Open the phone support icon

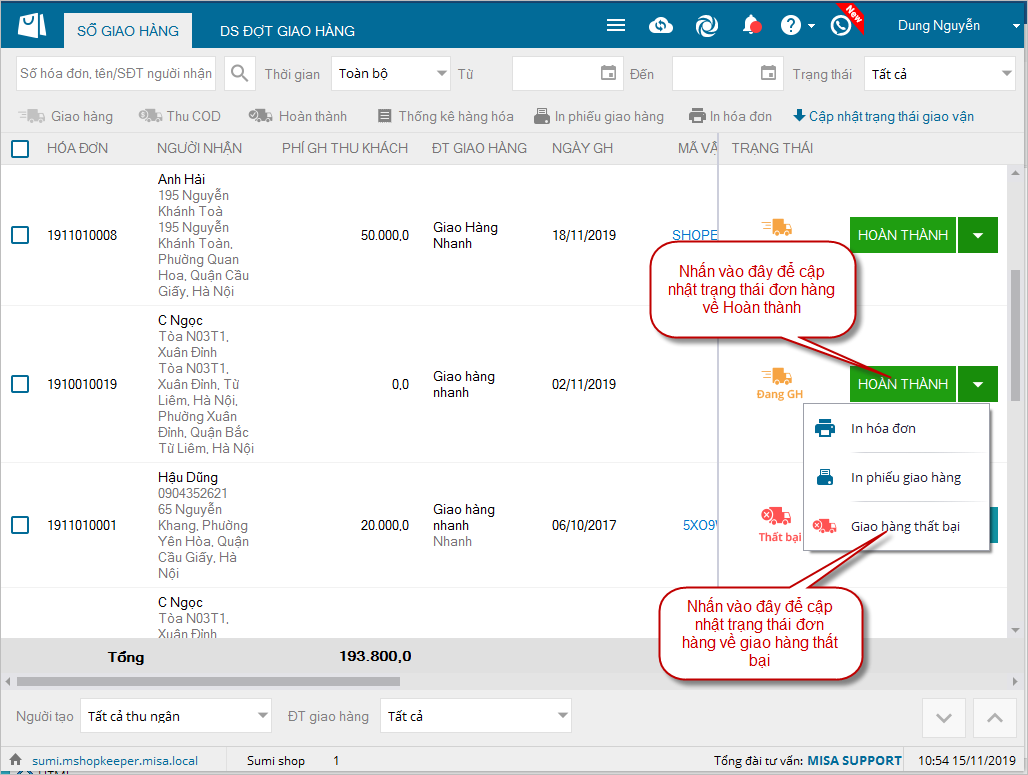tap(841, 26)
